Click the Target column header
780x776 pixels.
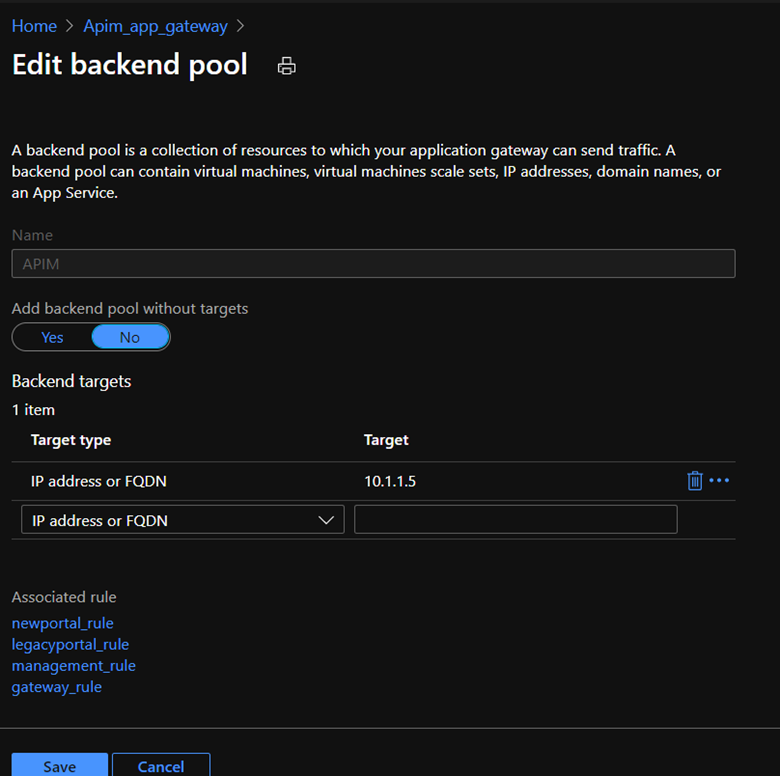tap(386, 440)
